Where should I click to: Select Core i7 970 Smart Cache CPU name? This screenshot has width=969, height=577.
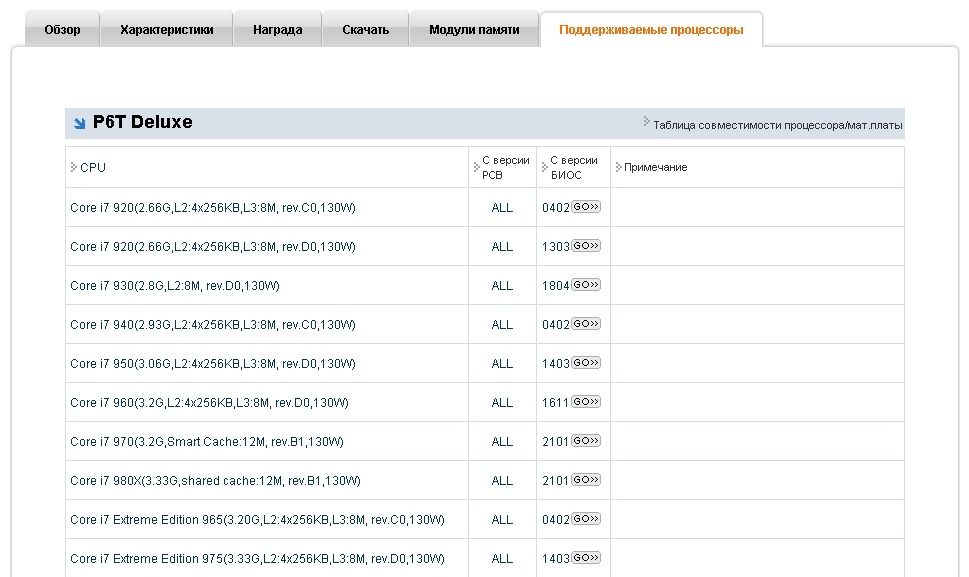[x=207, y=441]
